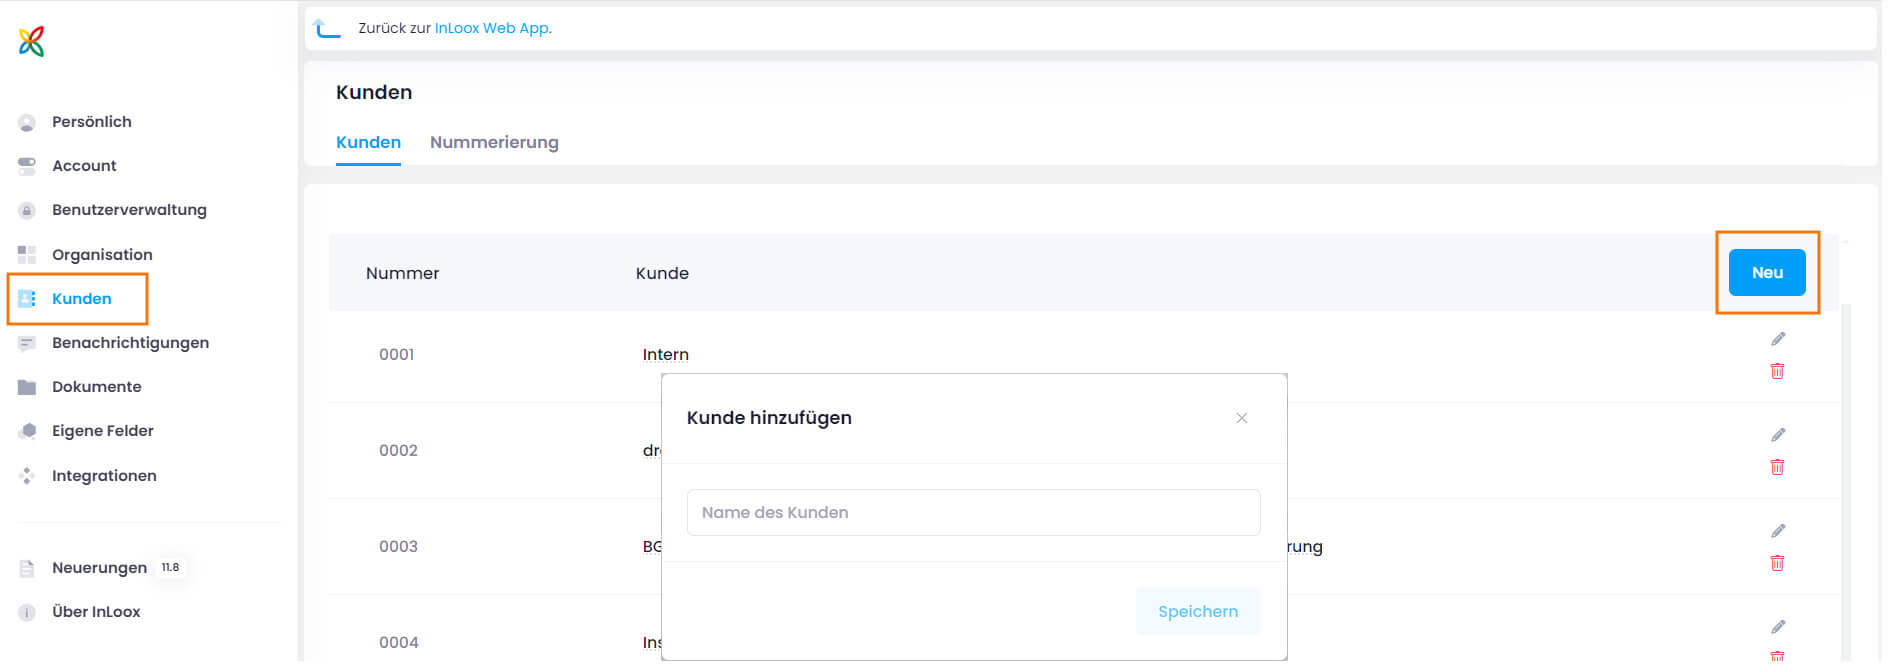The width and height of the screenshot is (1890, 672).
Task: Open the InLoox Web App link
Action: (x=491, y=28)
